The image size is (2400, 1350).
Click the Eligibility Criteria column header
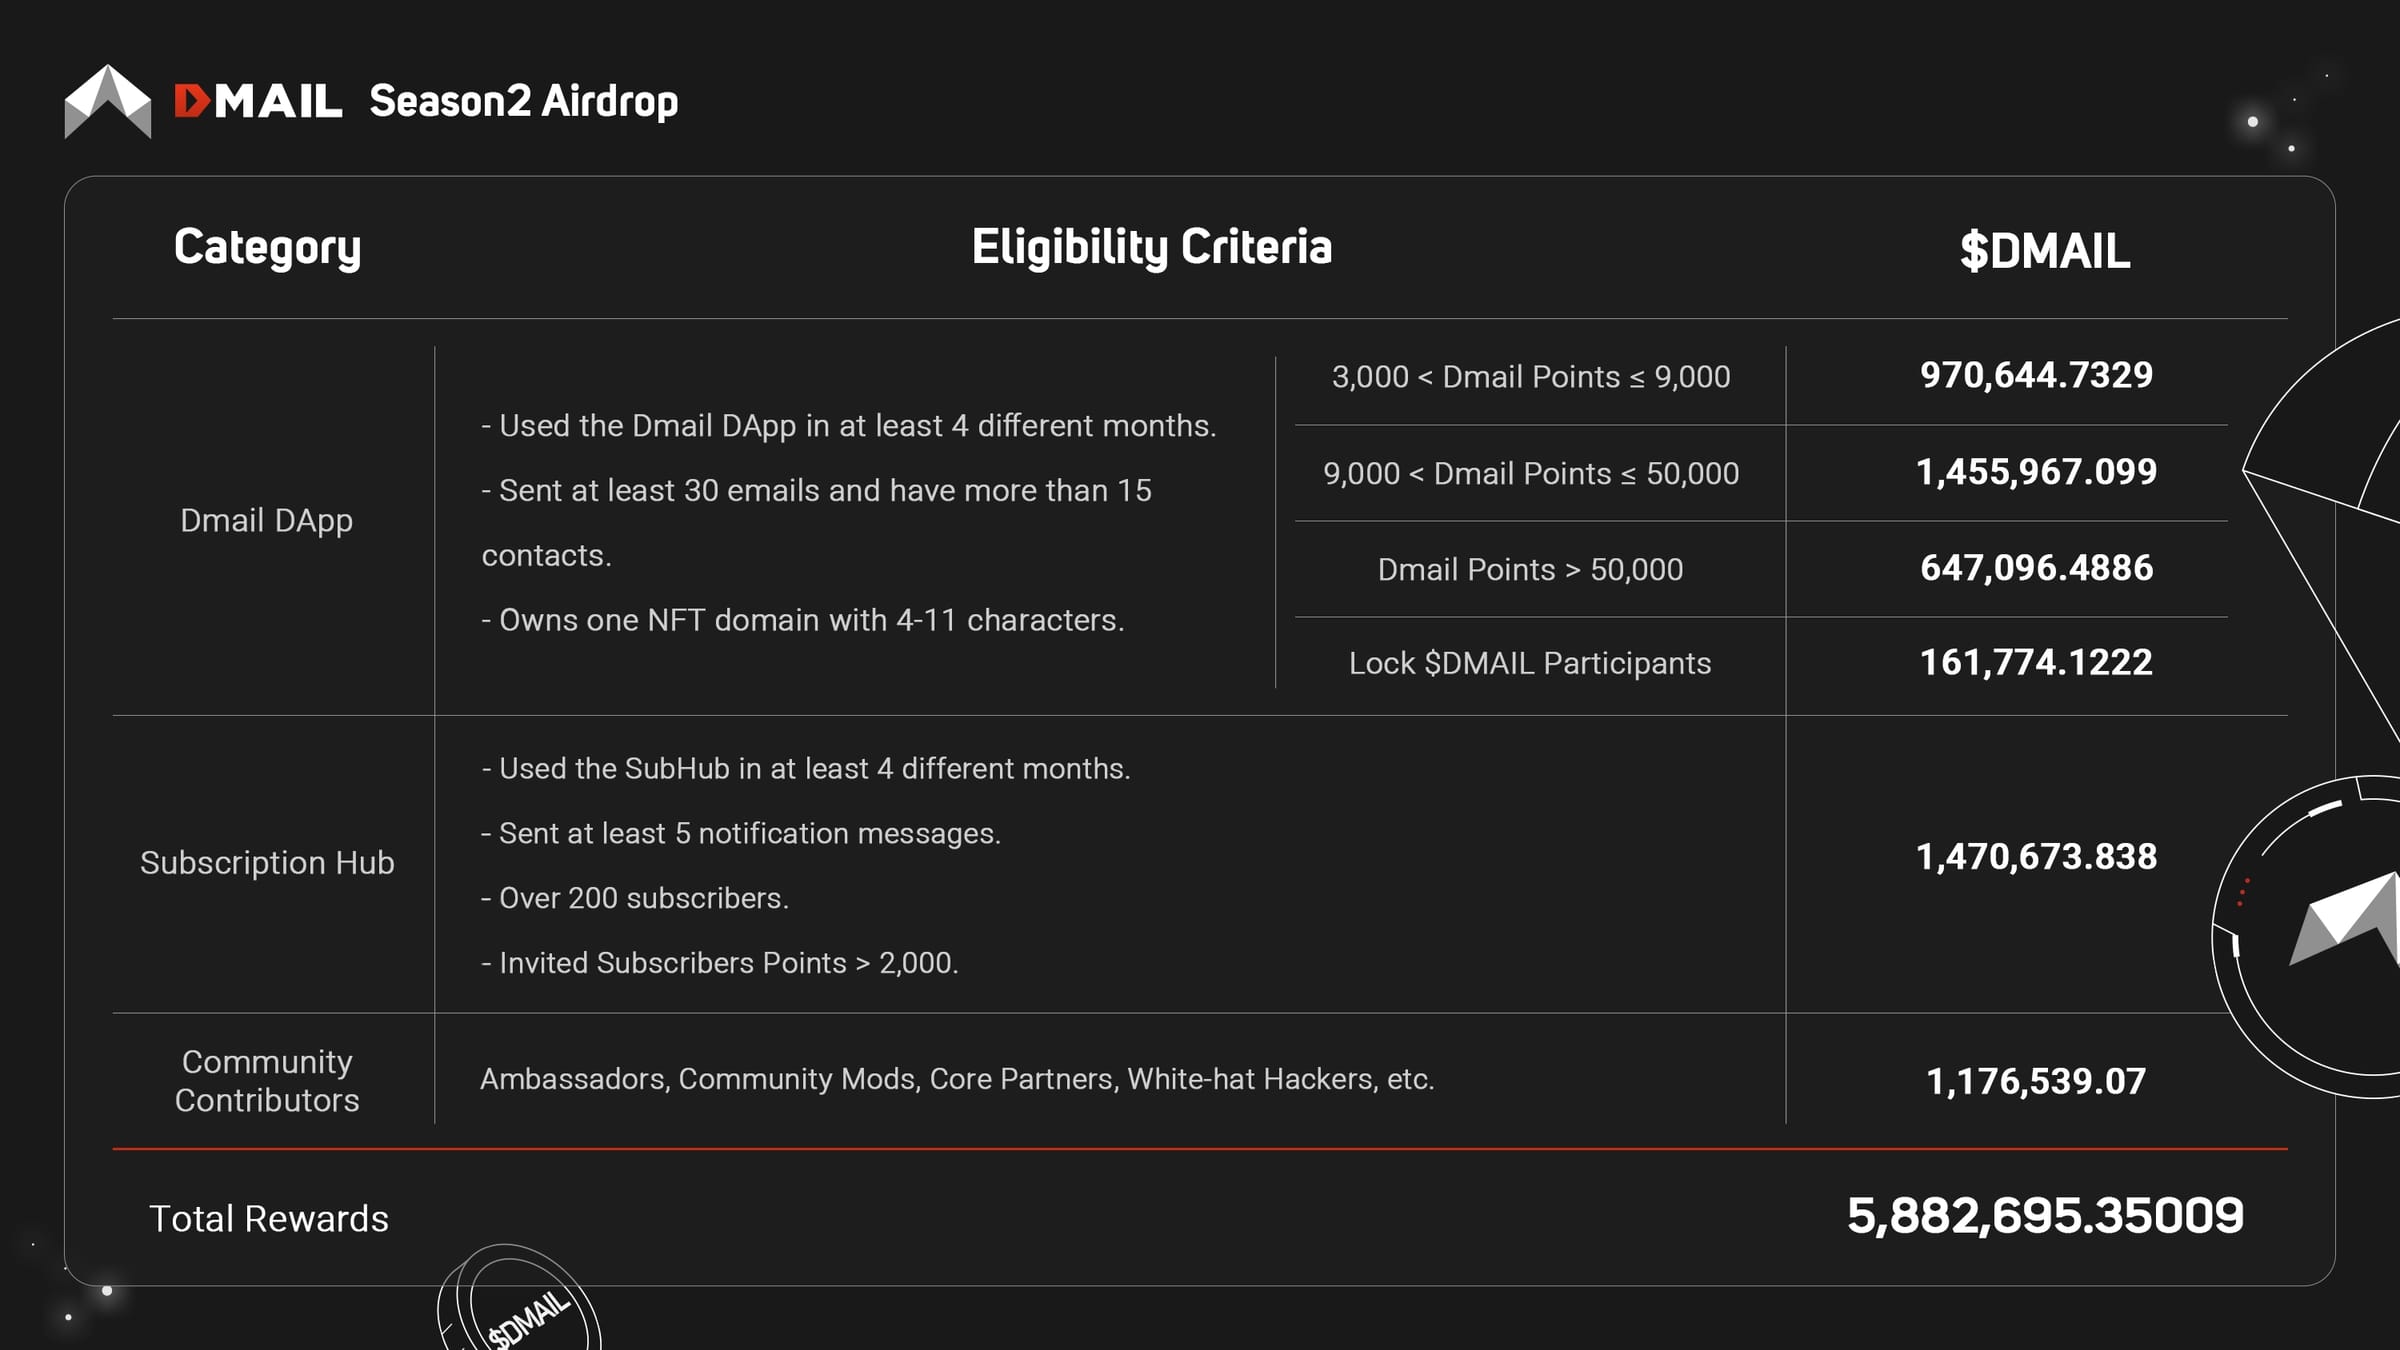click(1151, 247)
